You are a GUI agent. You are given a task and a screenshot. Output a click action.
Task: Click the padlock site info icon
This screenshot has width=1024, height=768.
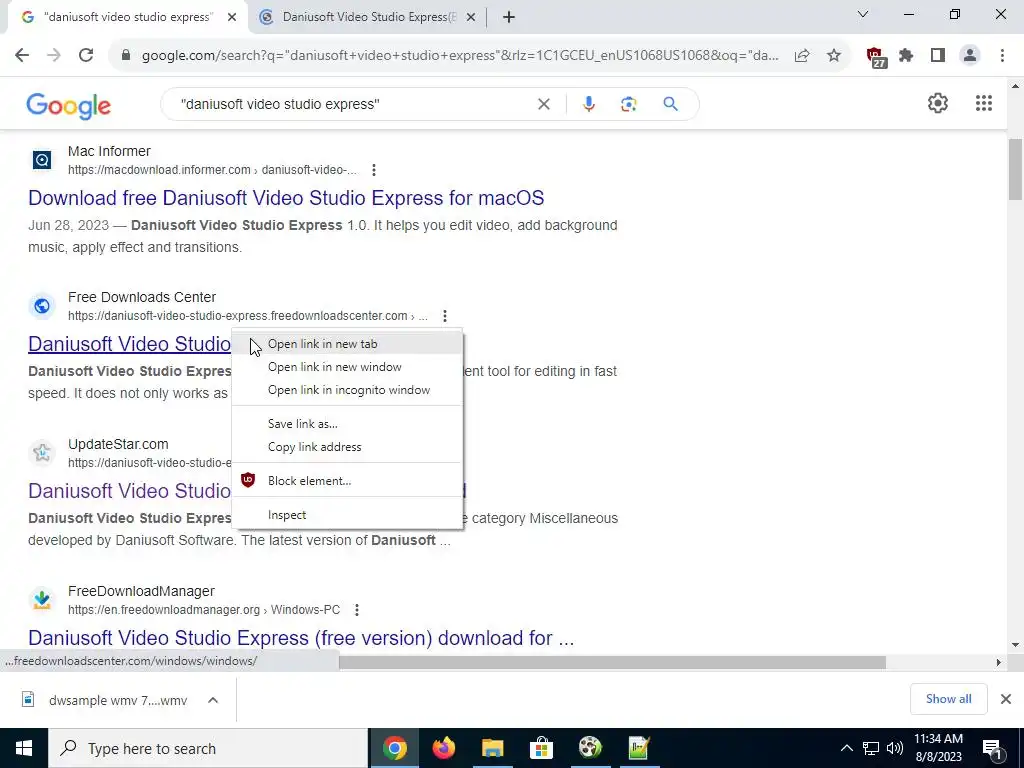point(126,56)
